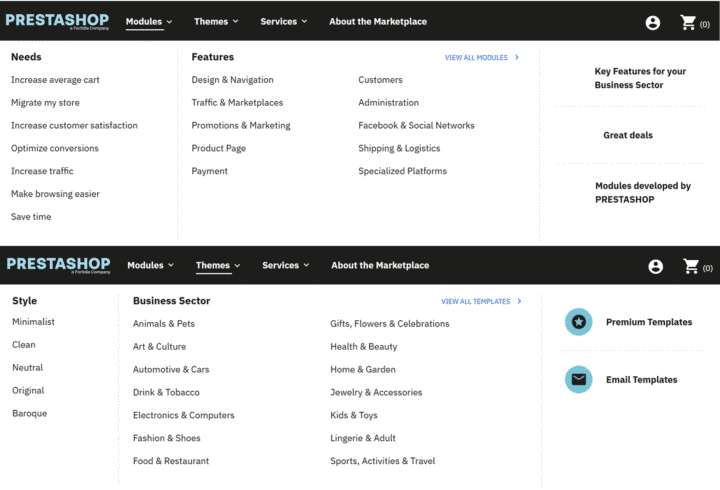Open Gifts, Flowers & Celebrations

click(390, 324)
